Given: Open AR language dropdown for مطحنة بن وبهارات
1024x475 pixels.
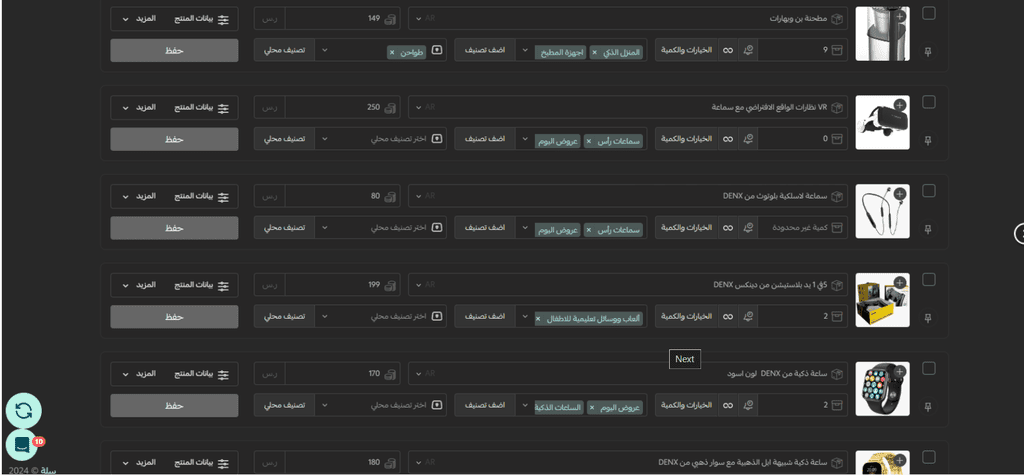Looking at the screenshot, I should tap(424, 18).
